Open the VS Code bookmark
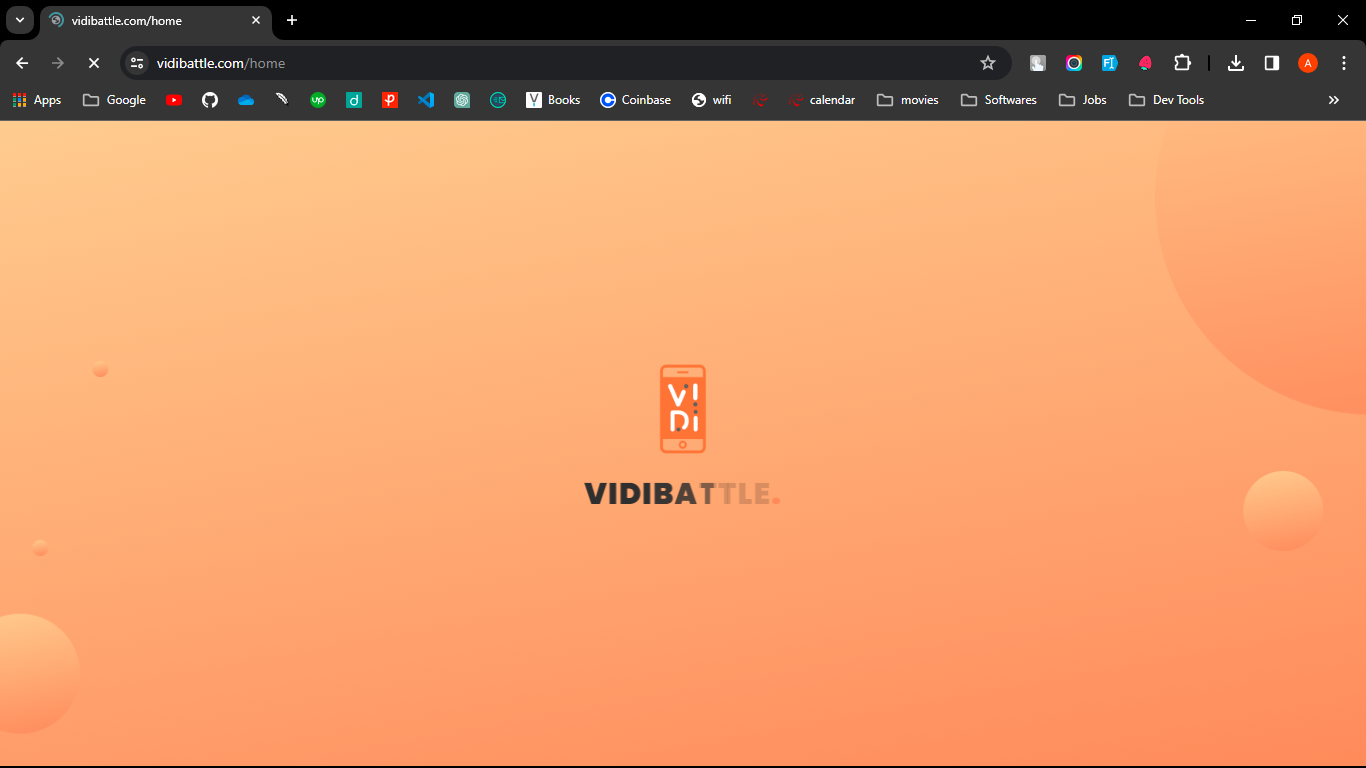The height and width of the screenshot is (768, 1366). (x=426, y=100)
